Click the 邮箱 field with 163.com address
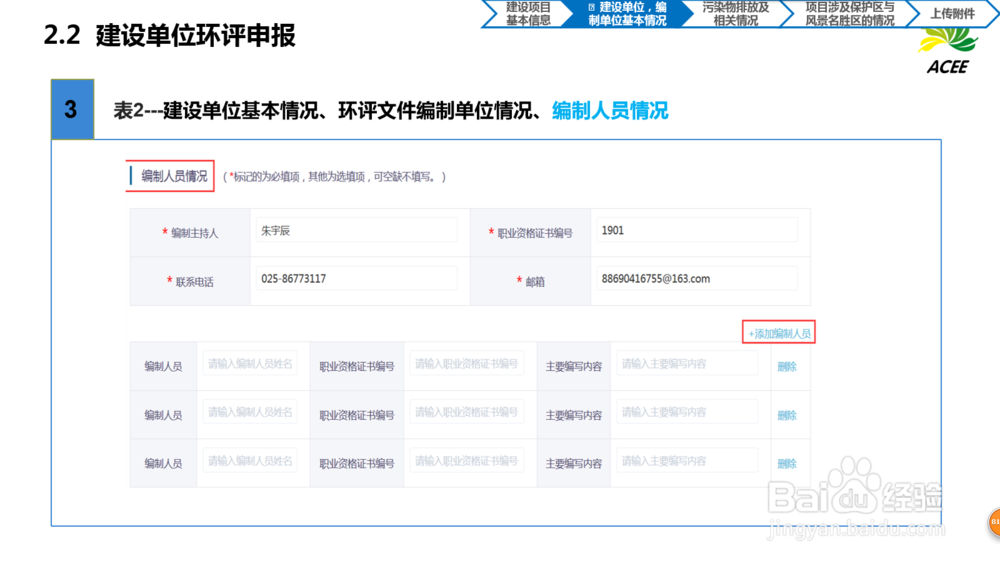This screenshot has width=1000, height=563. pyautogui.click(x=696, y=279)
